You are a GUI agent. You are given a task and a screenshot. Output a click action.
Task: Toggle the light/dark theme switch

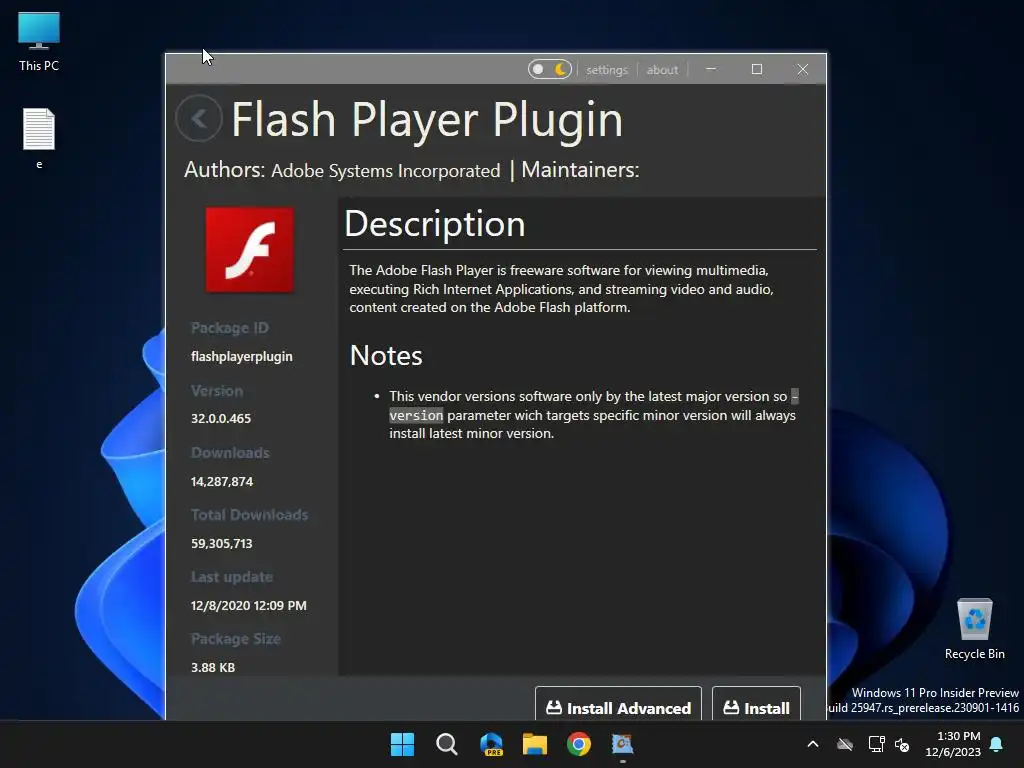point(549,69)
